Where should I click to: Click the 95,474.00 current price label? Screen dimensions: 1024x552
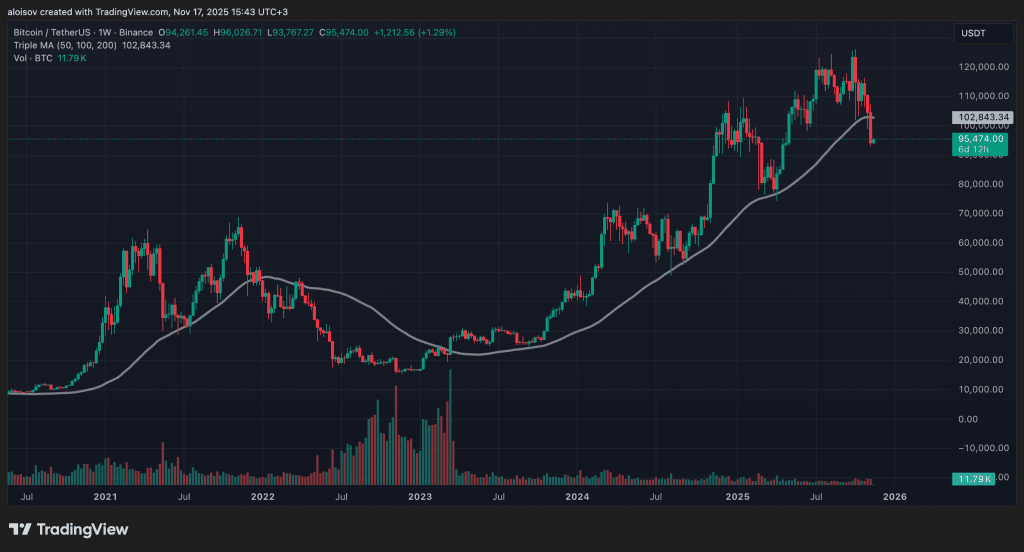coord(980,139)
